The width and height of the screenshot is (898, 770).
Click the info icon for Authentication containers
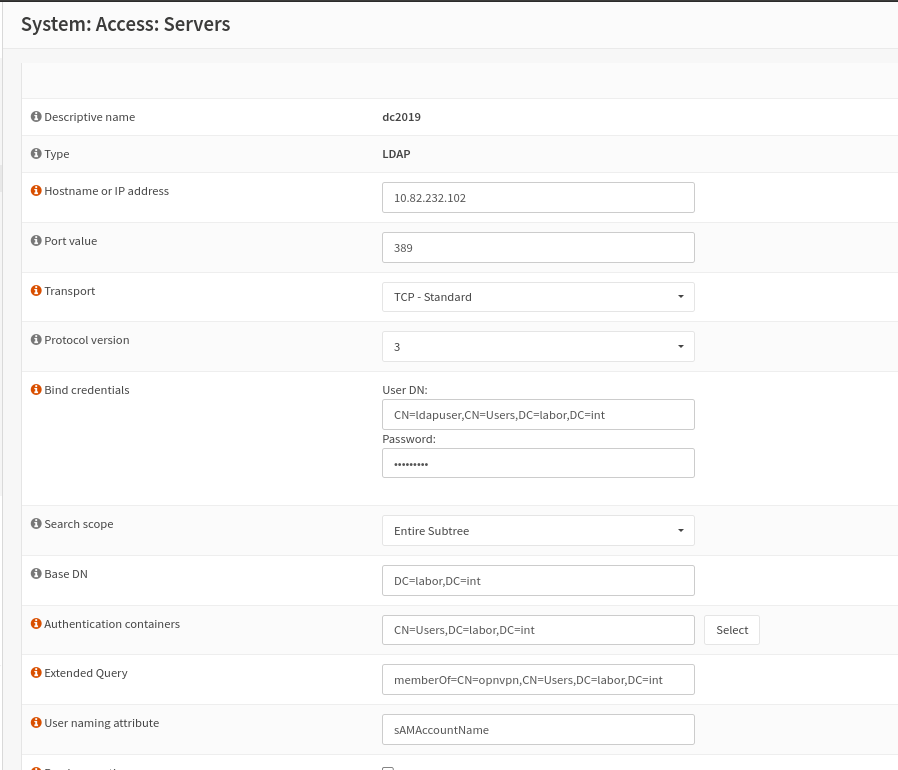point(35,623)
